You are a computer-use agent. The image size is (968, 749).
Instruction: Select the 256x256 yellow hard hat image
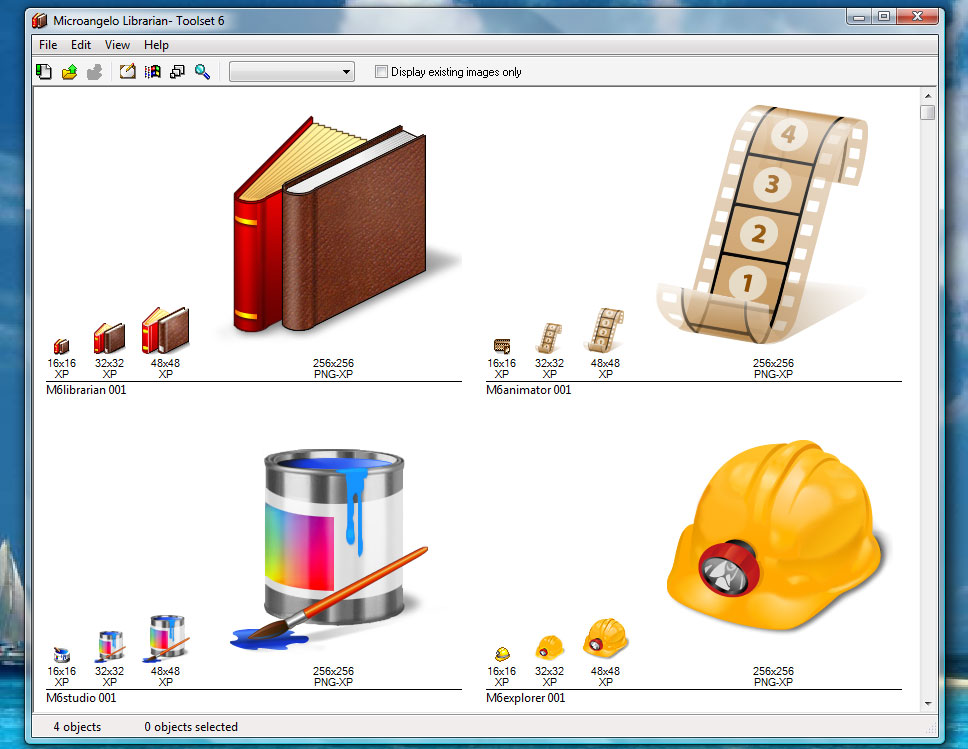776,536
